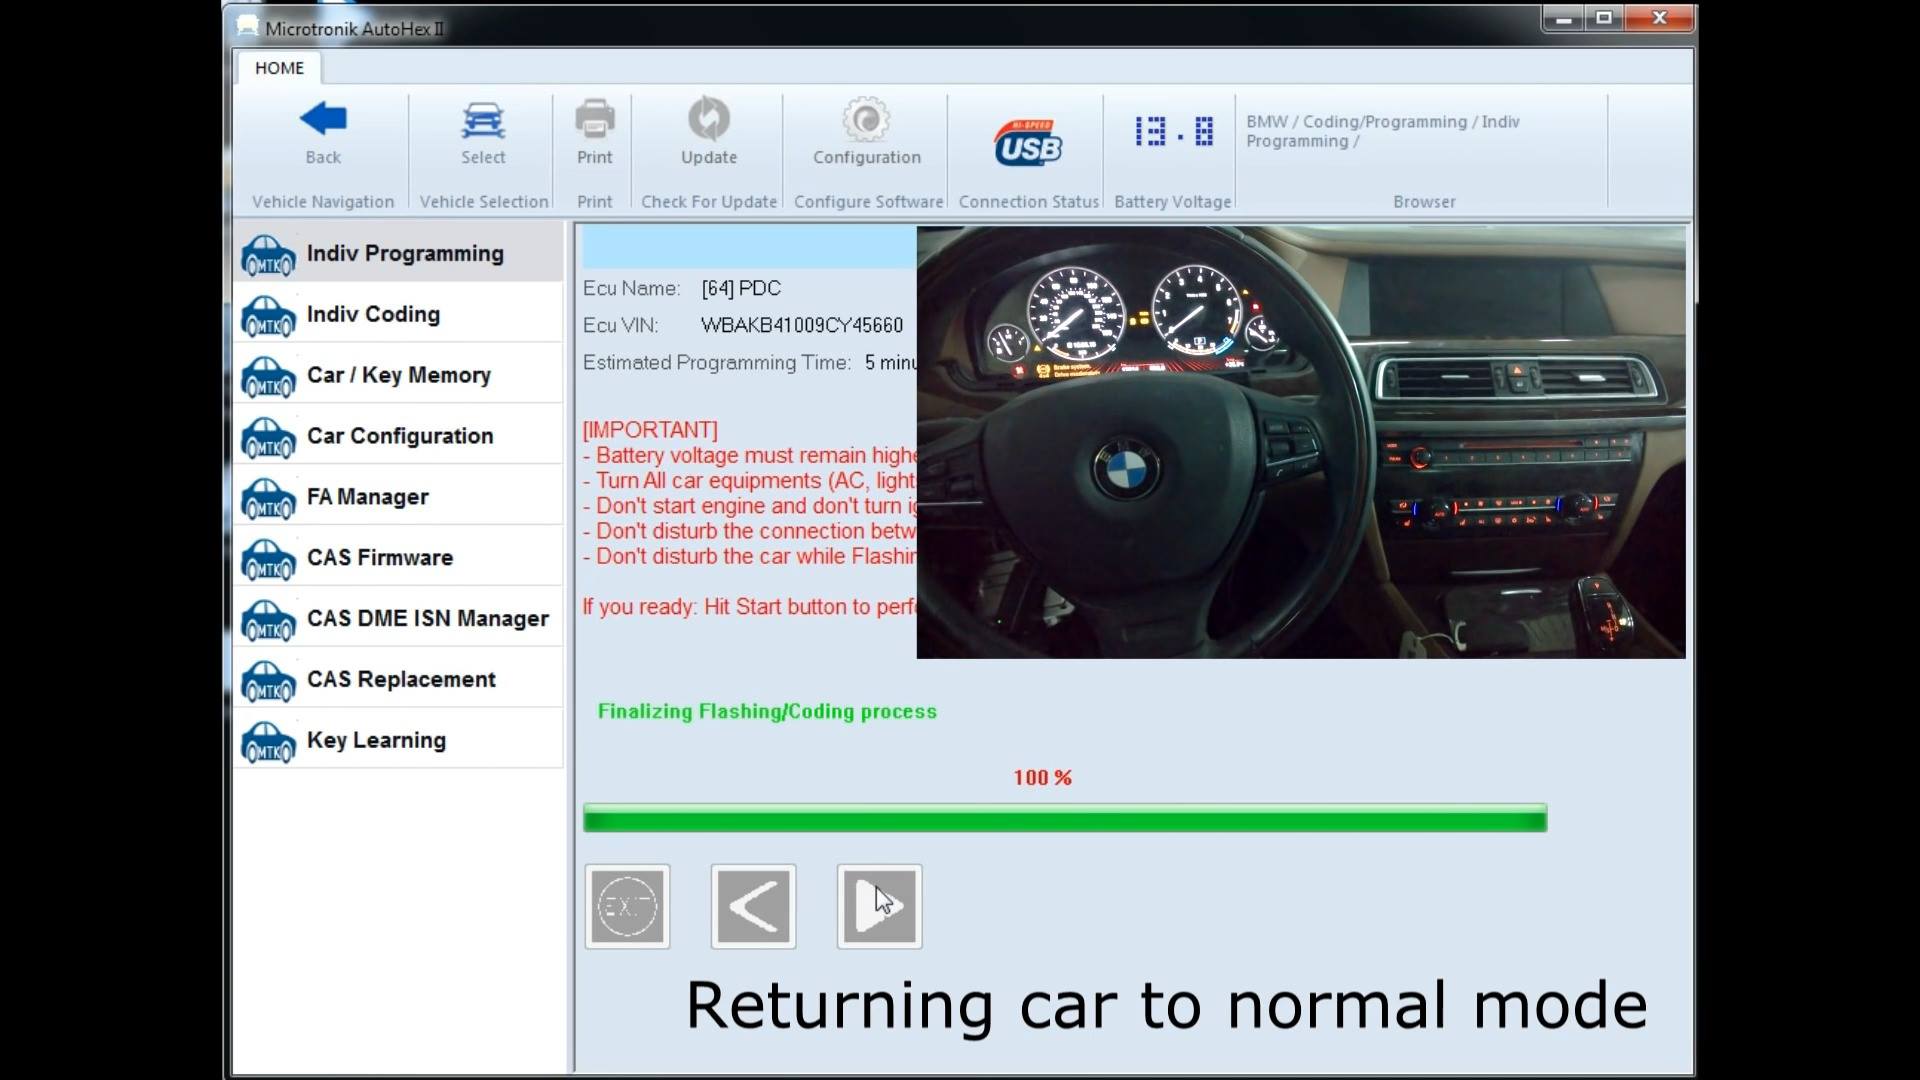This screenshot has width=1920, height=1080.
Task: Maximize the AutoHex II window
Action: click(x=1604, y=18)
